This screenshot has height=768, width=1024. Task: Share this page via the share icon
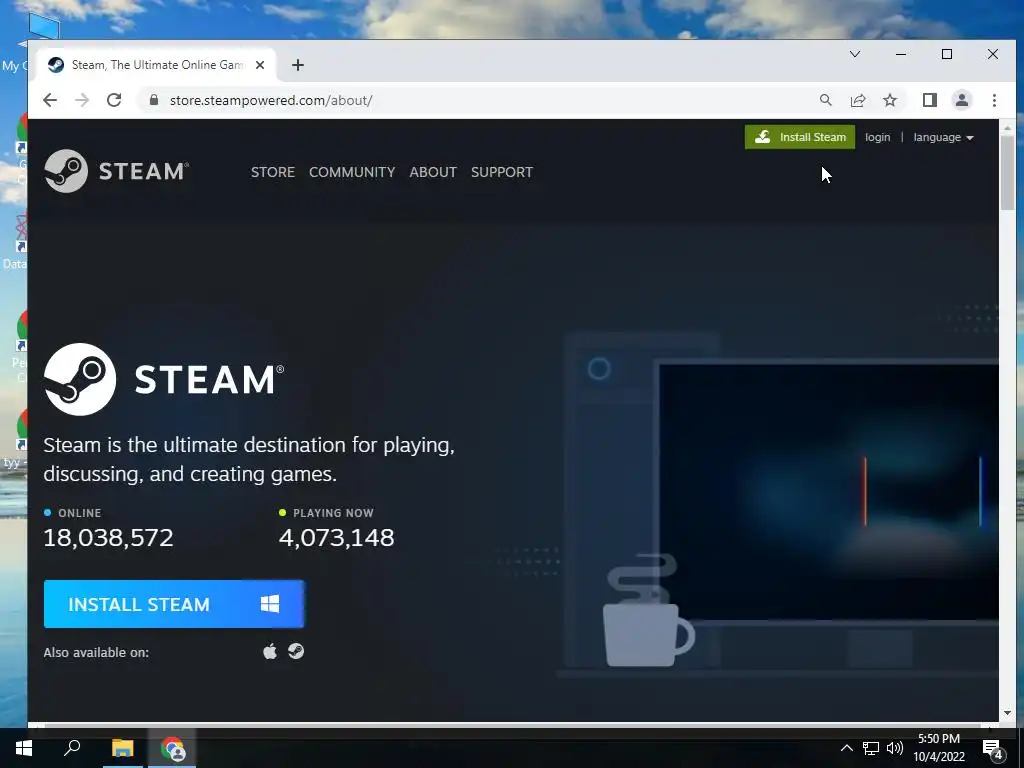click(858, 100)
